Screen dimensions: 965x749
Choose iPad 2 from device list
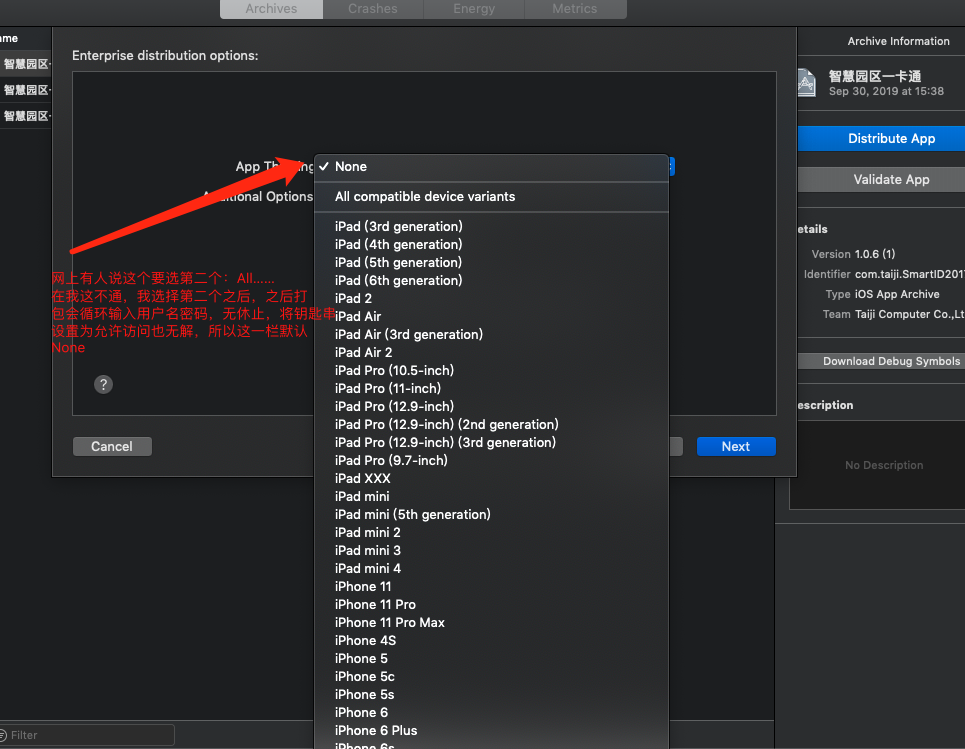coord(491,298)
